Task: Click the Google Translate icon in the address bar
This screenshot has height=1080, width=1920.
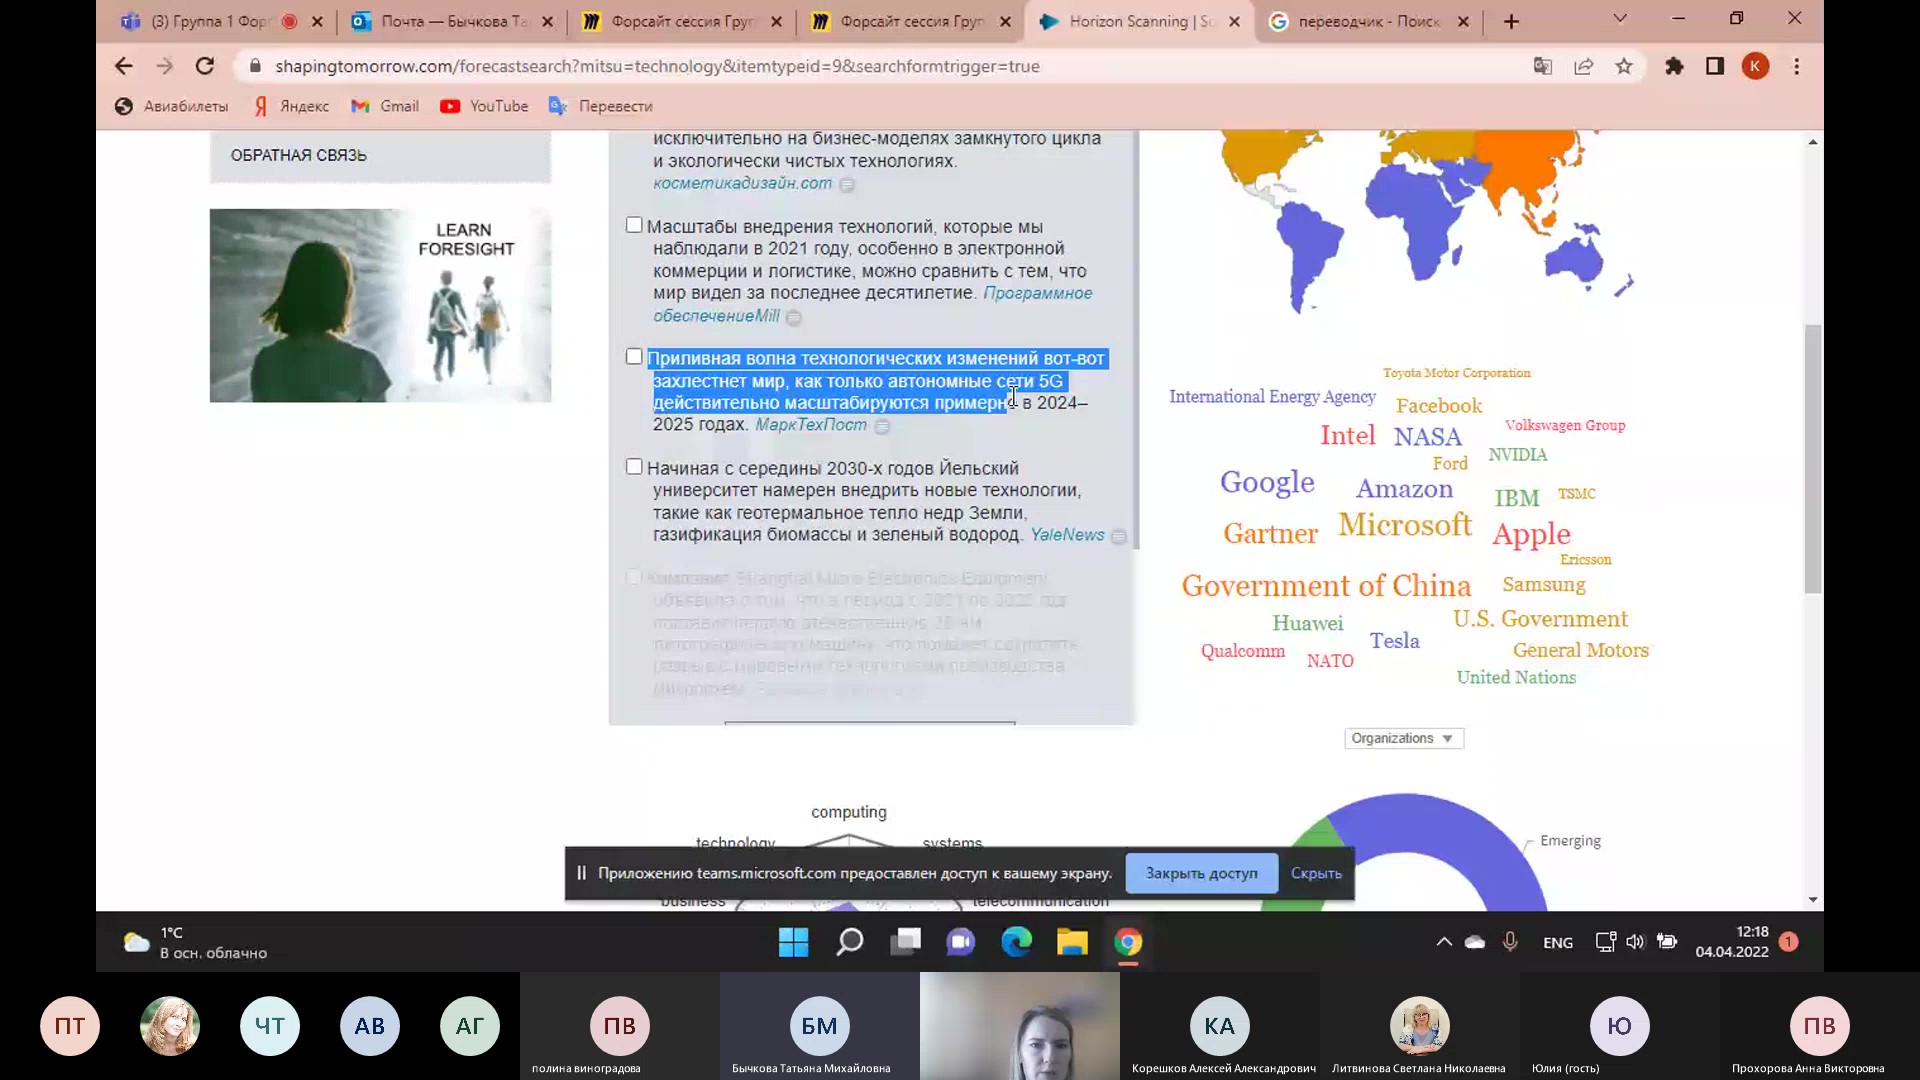Action: click(x=1543, y=66)
